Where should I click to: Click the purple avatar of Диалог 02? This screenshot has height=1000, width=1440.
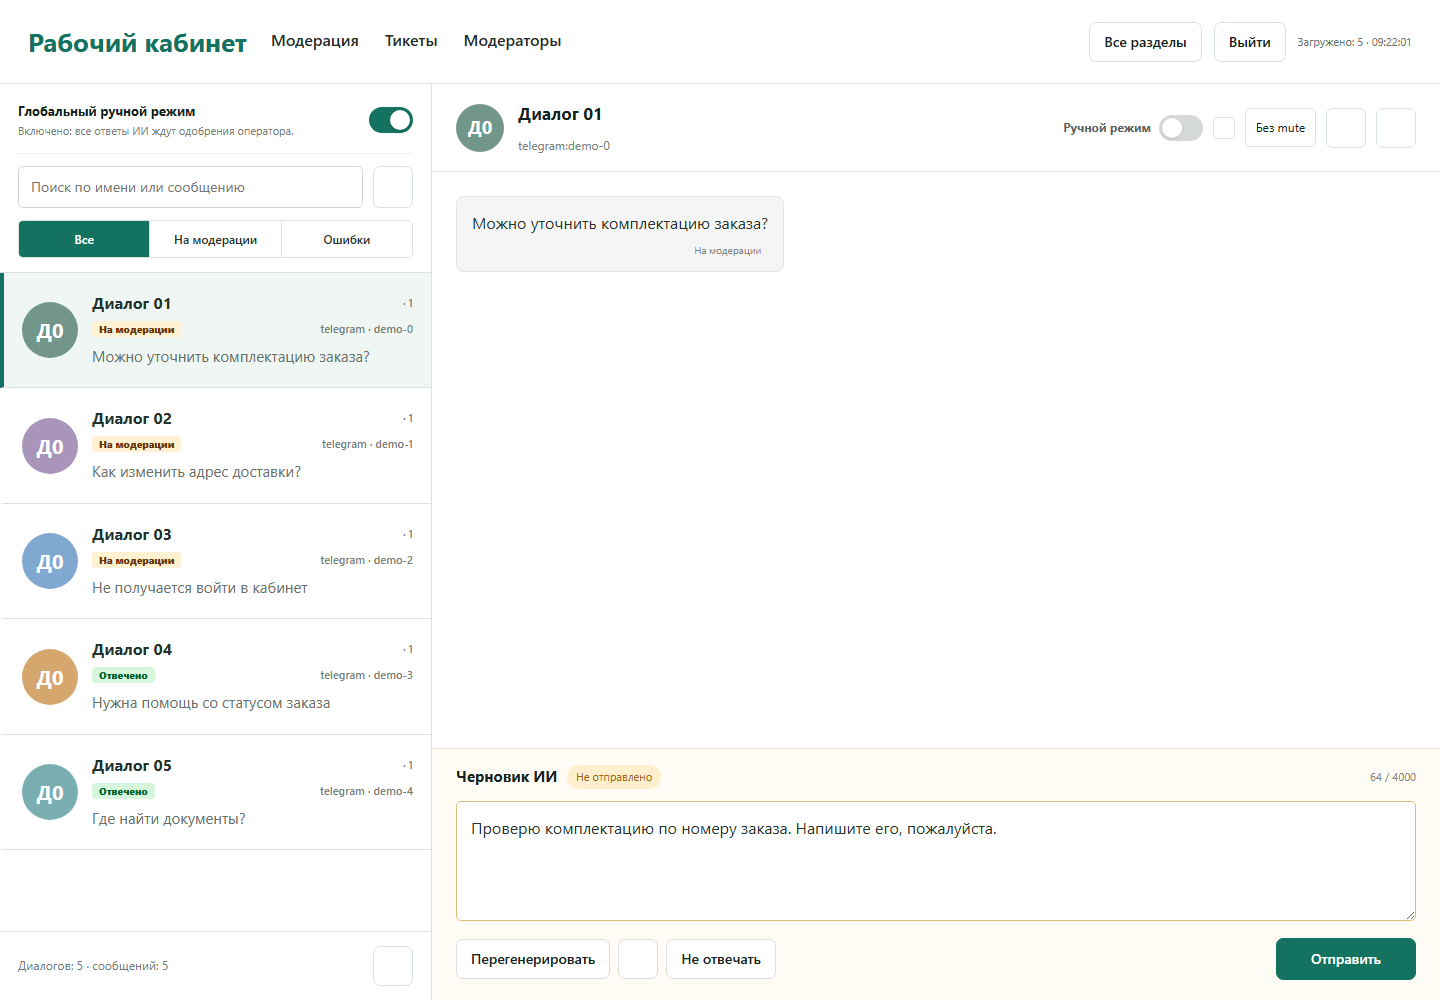coord(50,446)
